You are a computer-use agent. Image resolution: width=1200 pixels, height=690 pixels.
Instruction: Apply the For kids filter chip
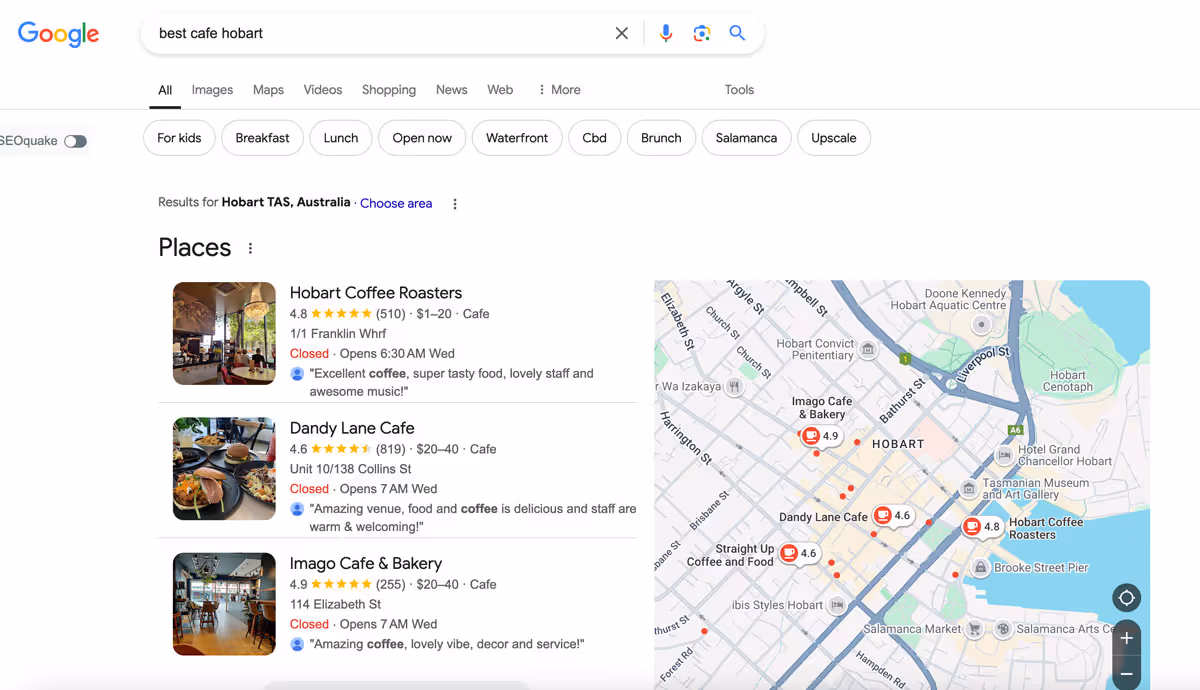pyautogui.click(x=179, y=138)
